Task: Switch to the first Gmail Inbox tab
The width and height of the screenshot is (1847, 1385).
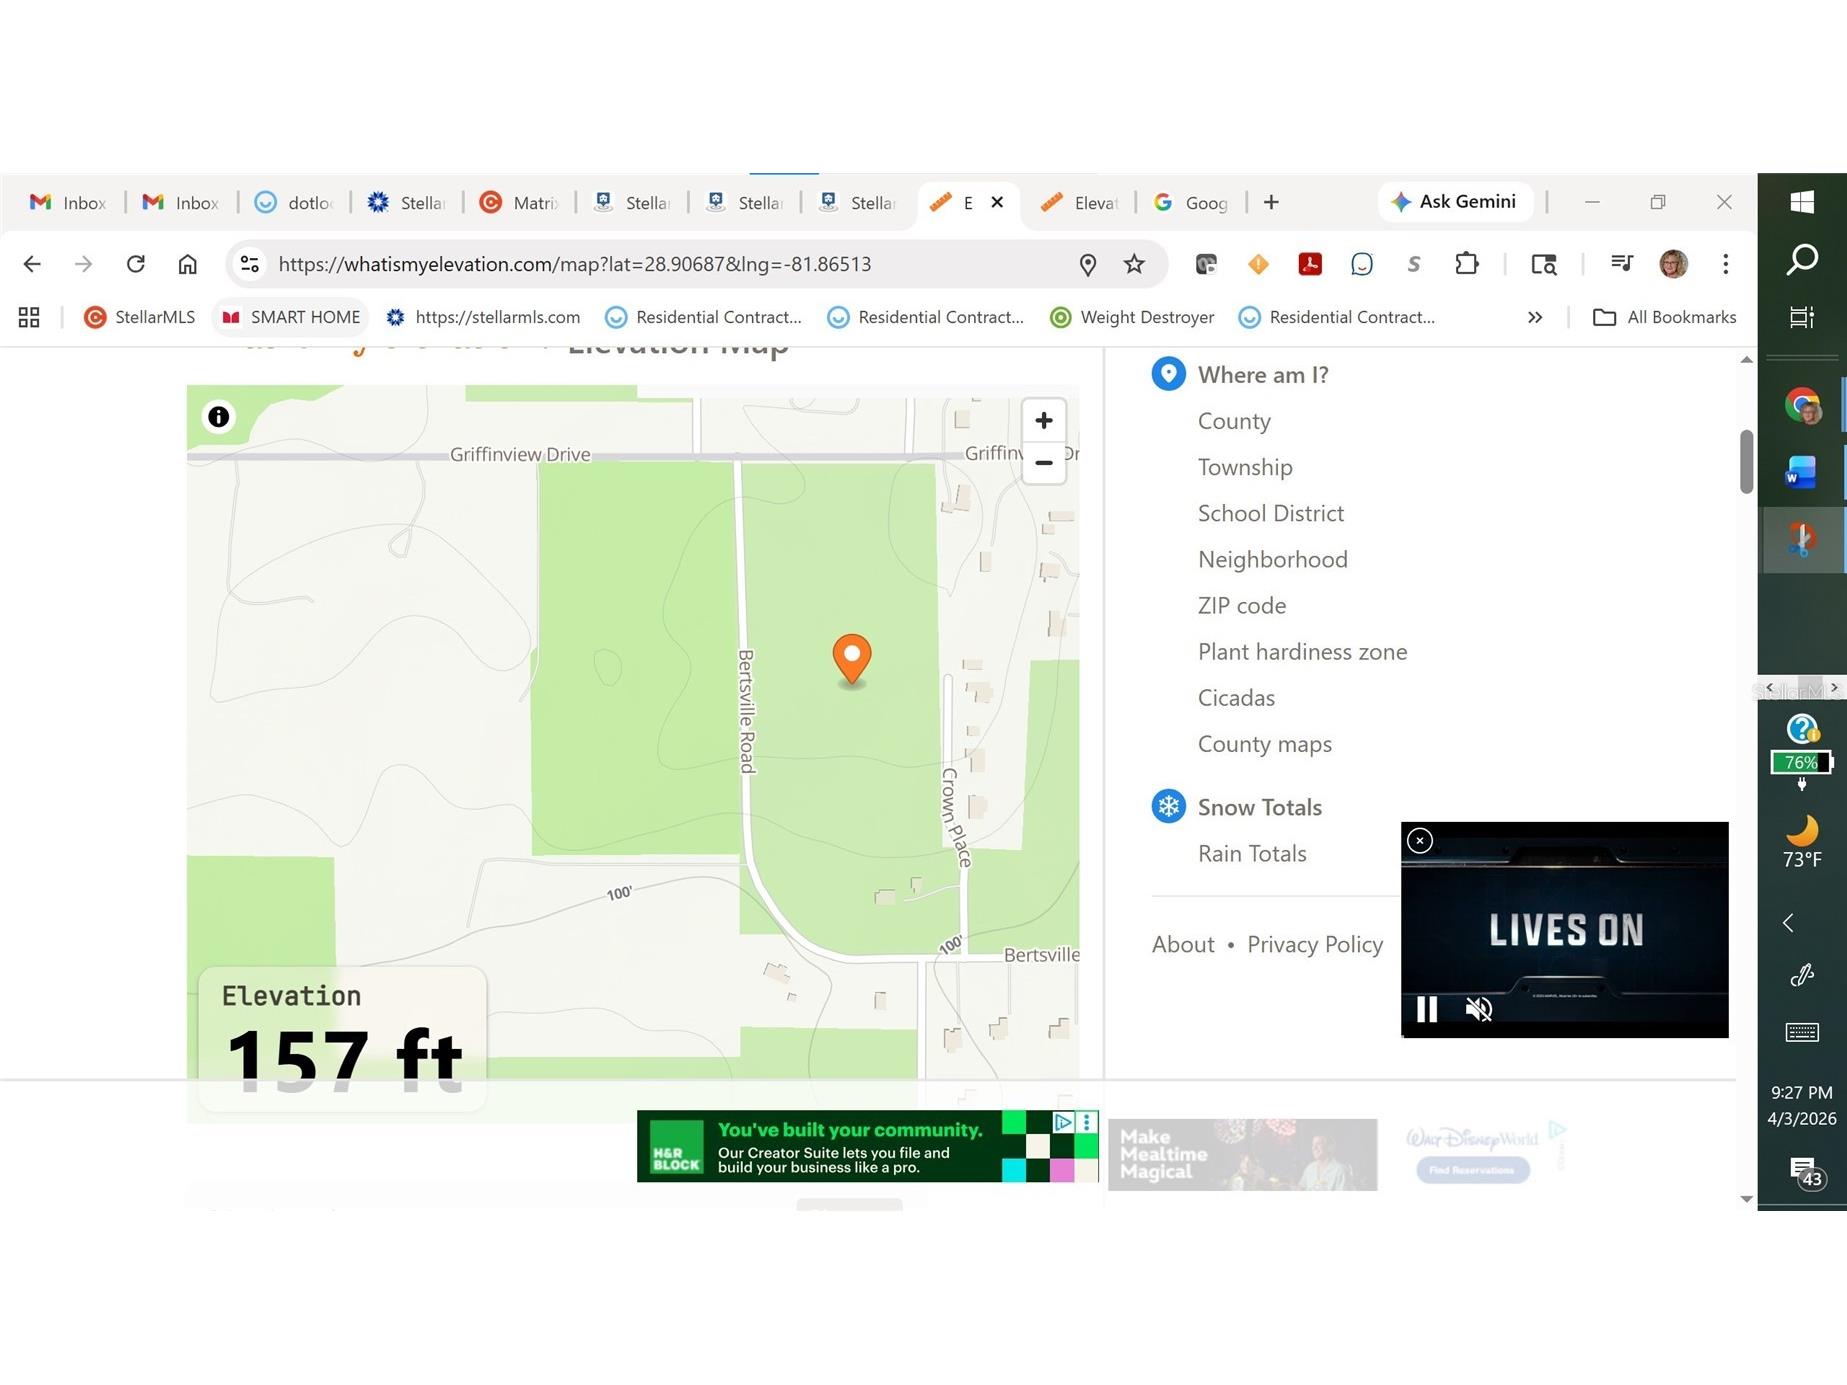Action: tap(68, 203)
